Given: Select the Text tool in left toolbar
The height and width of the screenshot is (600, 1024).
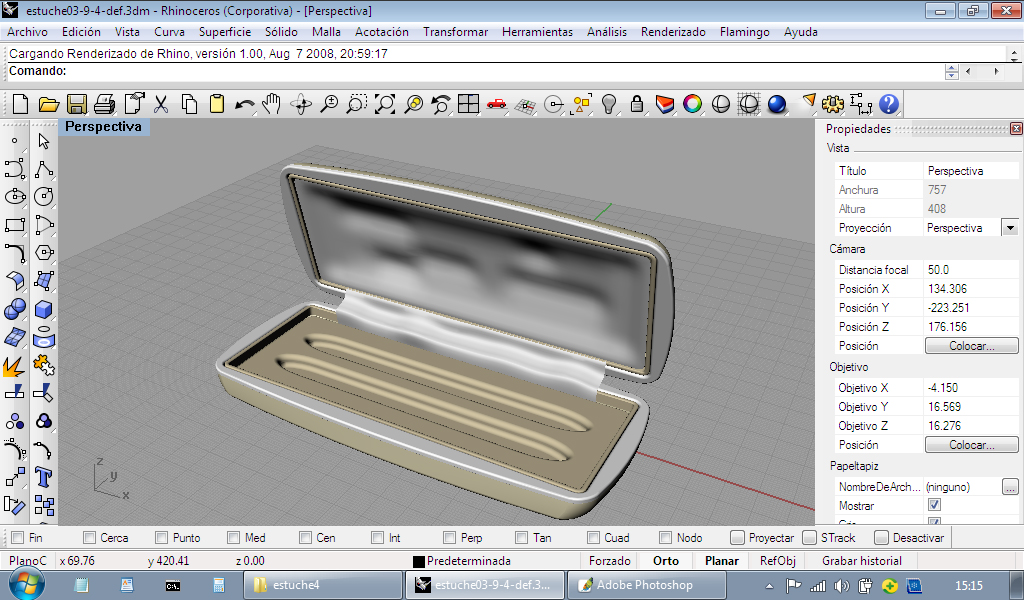Looking at the screenshot, I should coord(43,476).
